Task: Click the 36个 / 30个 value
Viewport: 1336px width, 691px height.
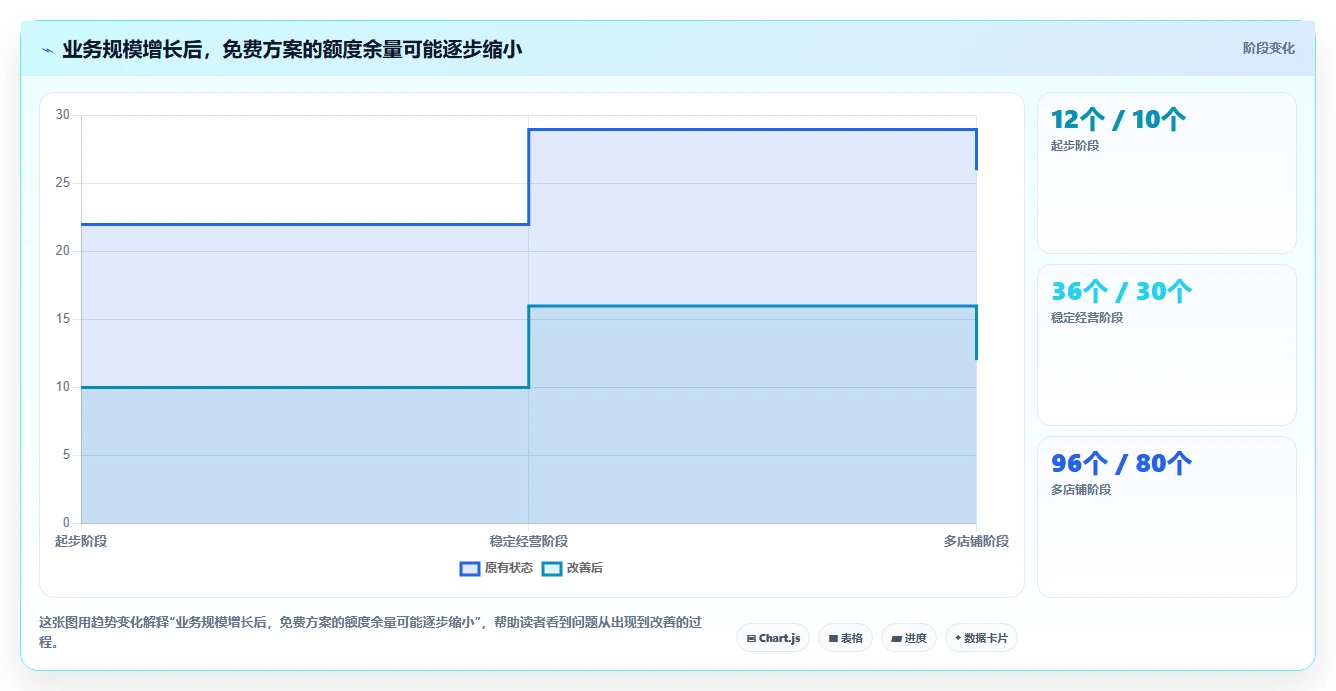Action: coord(1121,292)
